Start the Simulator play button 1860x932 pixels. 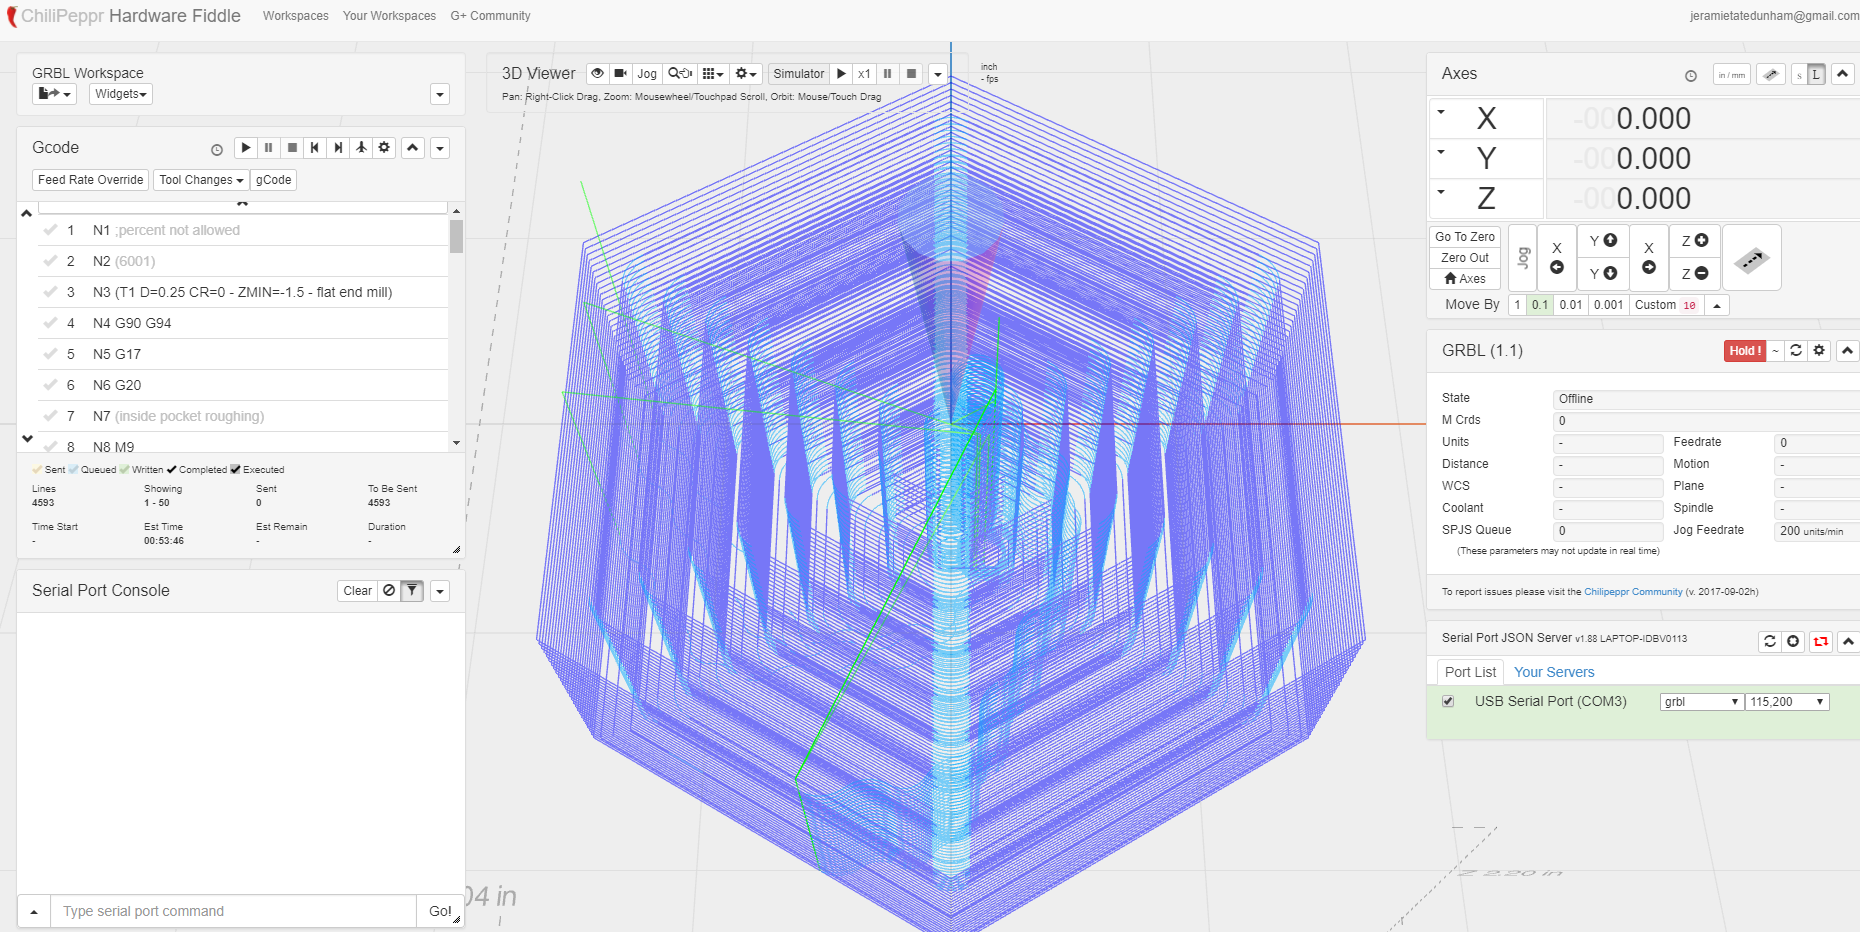point(841,74)
